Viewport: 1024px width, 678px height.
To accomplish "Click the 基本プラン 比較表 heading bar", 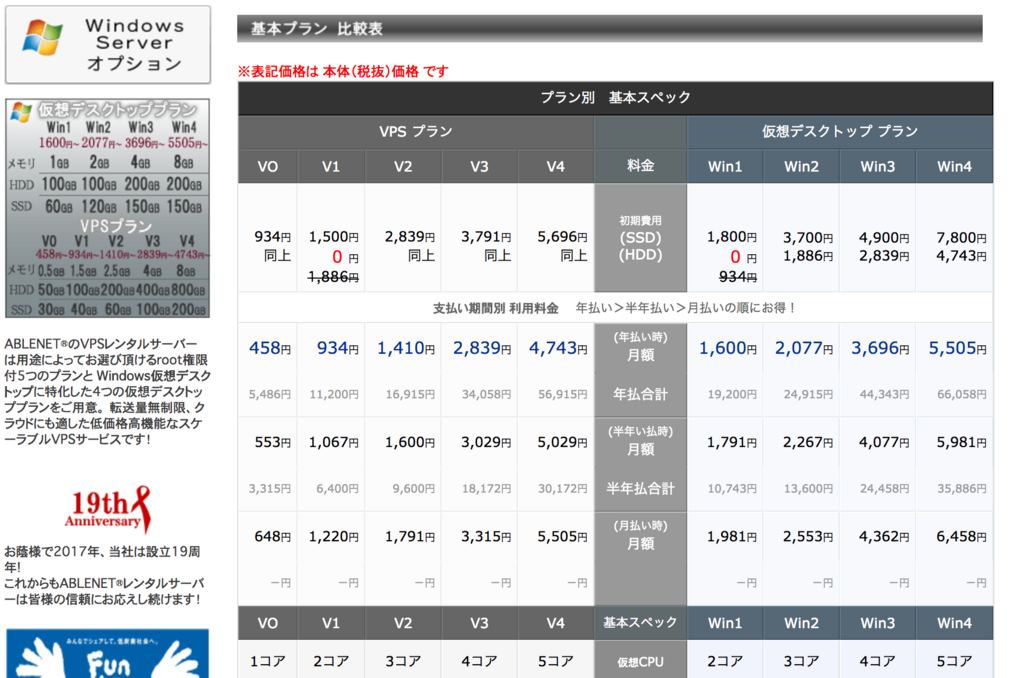I will click(x=609, y=29).
